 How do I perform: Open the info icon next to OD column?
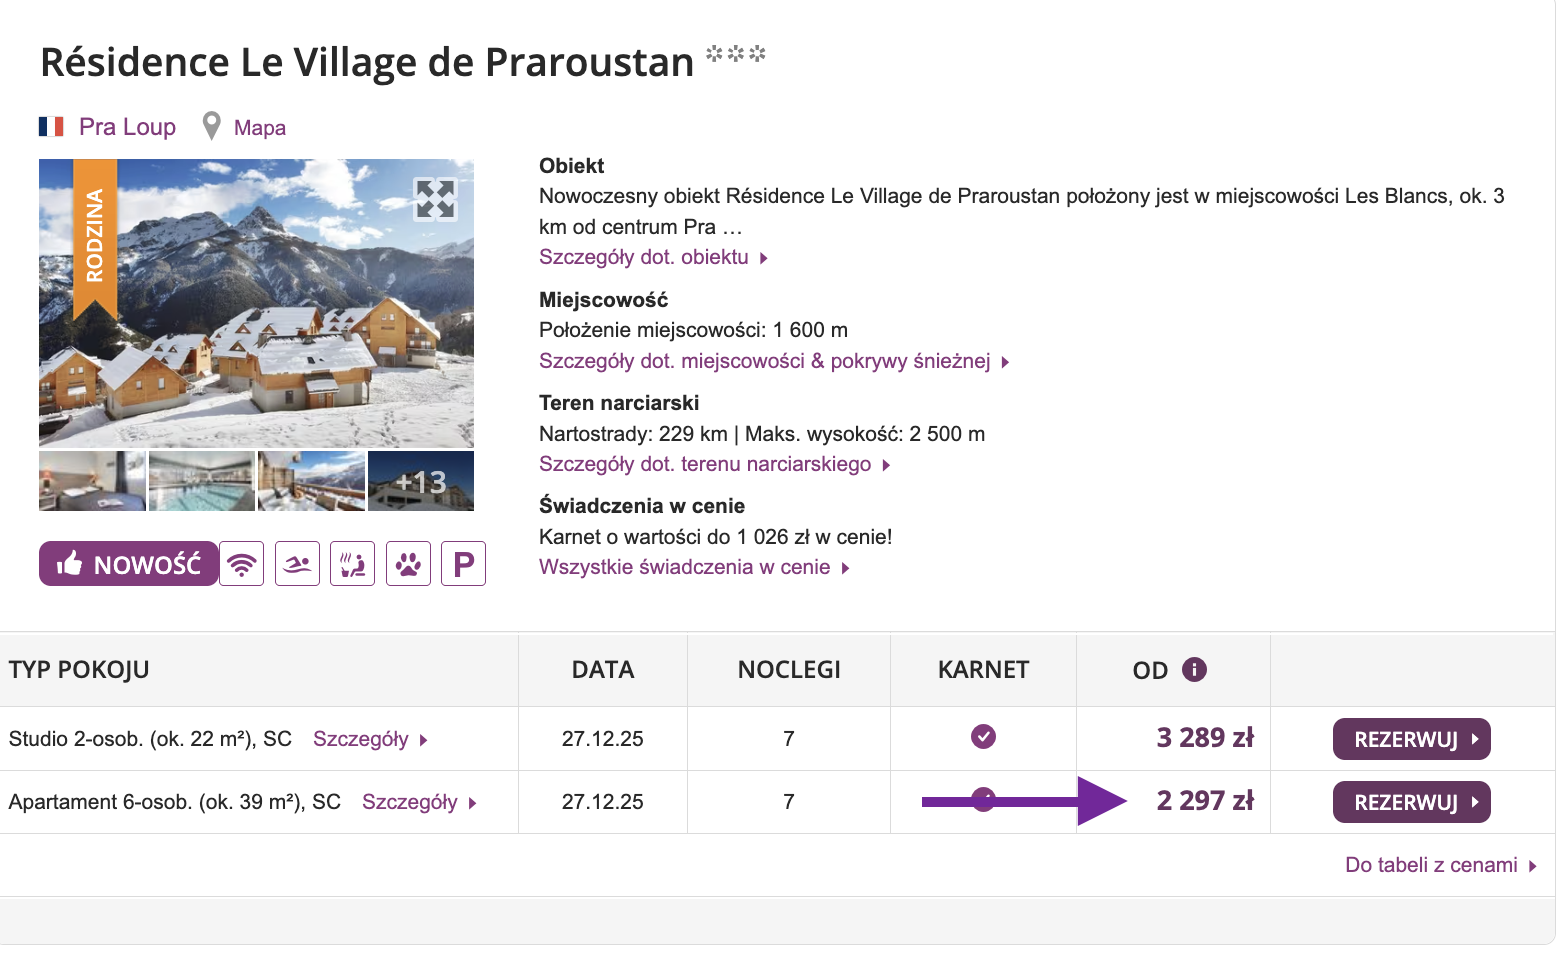[1196, 669]
